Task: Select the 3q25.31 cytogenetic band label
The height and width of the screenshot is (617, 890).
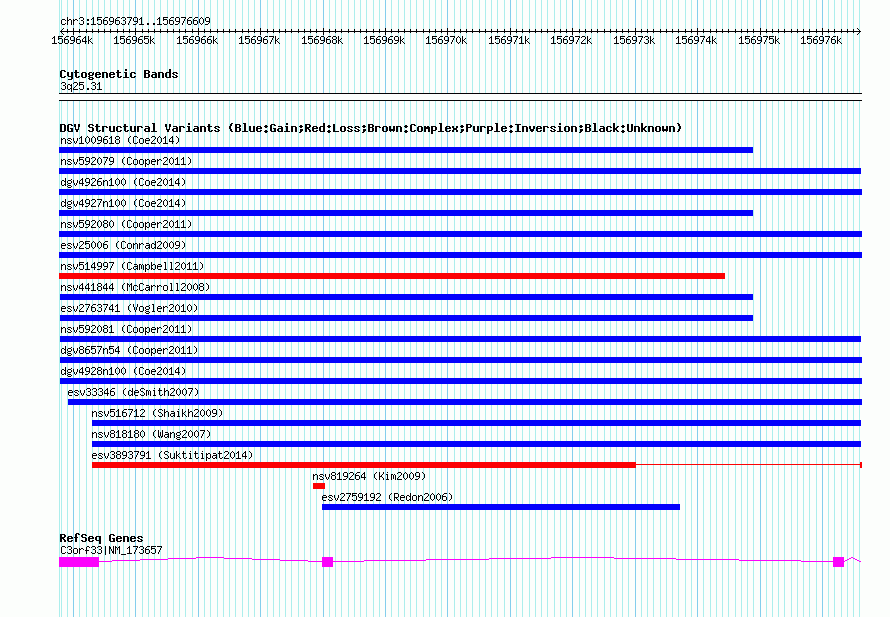Action: click(x=81, y=87)
